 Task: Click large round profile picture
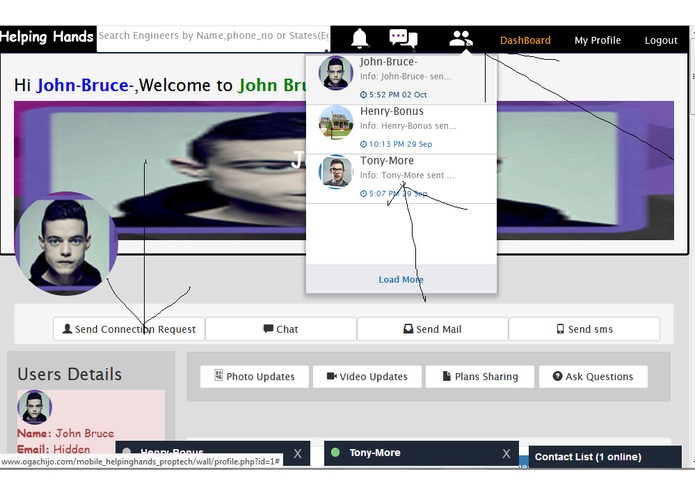66,243
